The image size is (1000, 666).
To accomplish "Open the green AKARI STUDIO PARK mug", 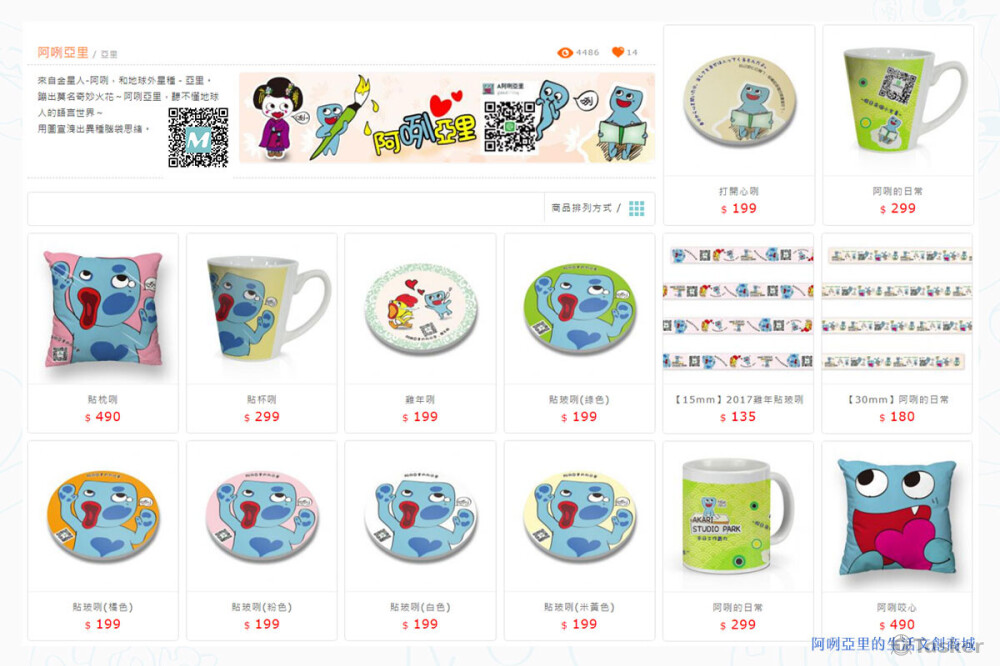I will [x=738, y=517].
